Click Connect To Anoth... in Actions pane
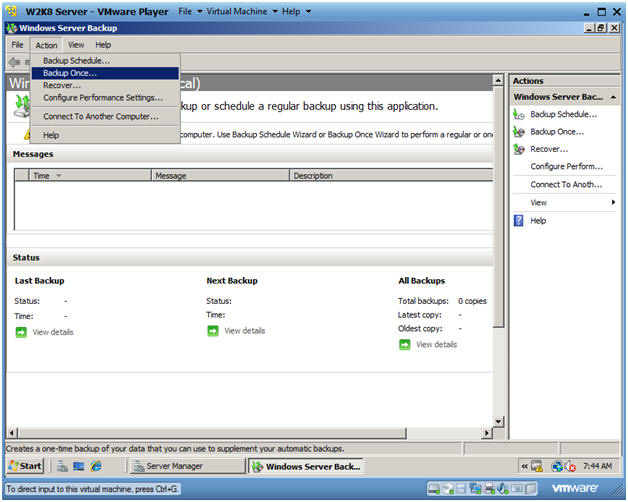Screen dimensions: 628x502 click(x=566, y=185)
